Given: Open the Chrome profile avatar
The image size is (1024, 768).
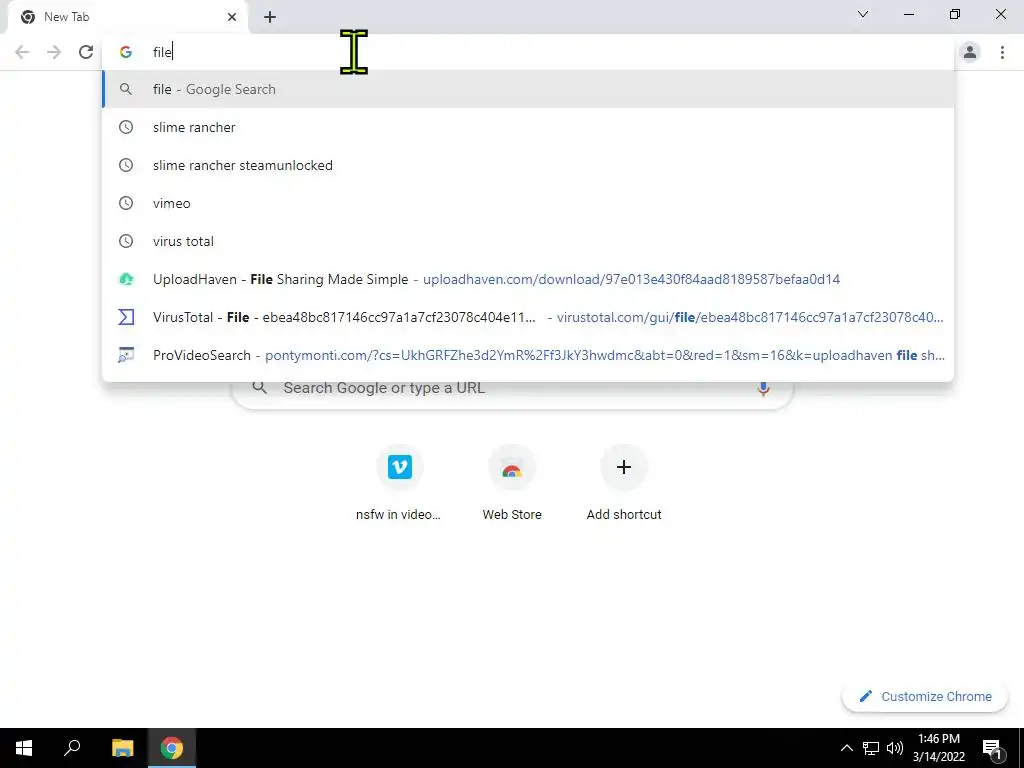Looking at the screenshot, I should tap(970, 52).
